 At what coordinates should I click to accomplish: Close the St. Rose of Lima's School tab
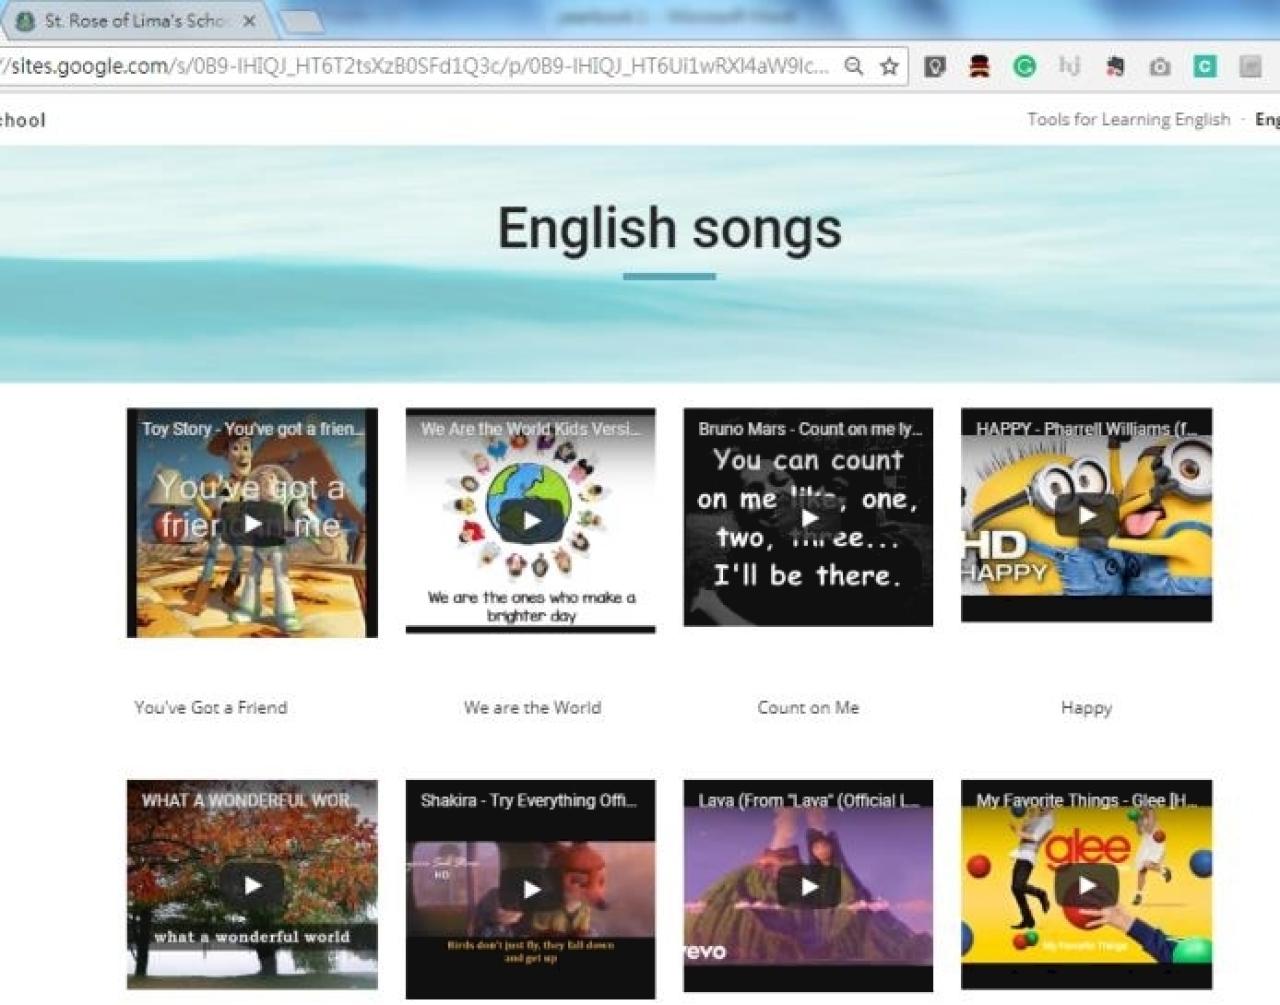(x=249, y=20)
